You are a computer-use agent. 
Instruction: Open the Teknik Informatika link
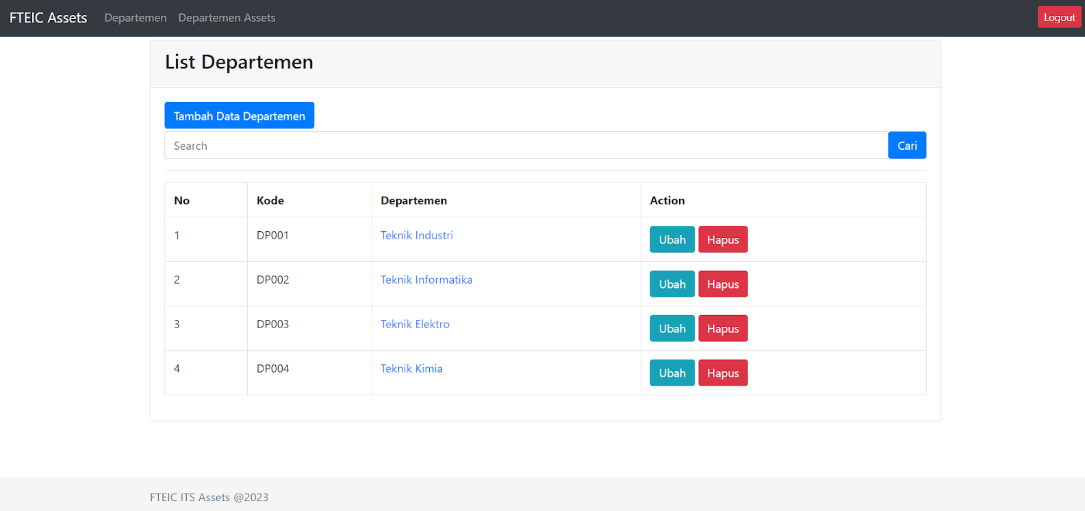(426, 280)
